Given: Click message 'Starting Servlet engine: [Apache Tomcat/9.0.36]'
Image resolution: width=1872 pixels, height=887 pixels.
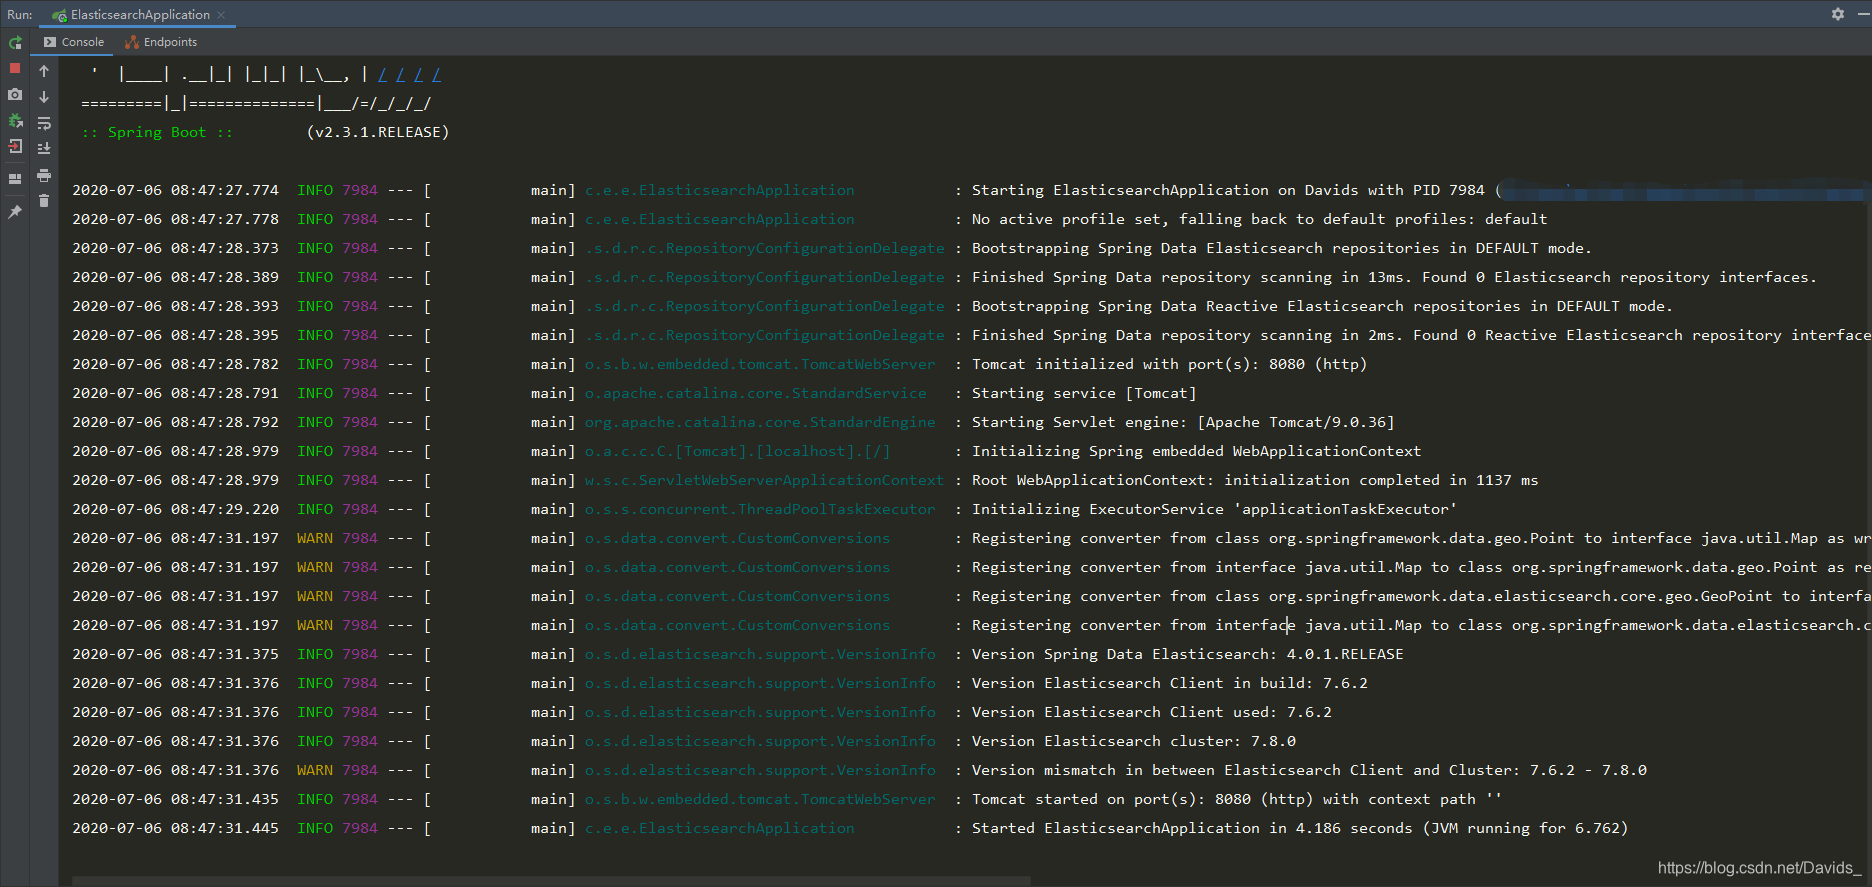Looking at the screenshot, I should 1183,422.
